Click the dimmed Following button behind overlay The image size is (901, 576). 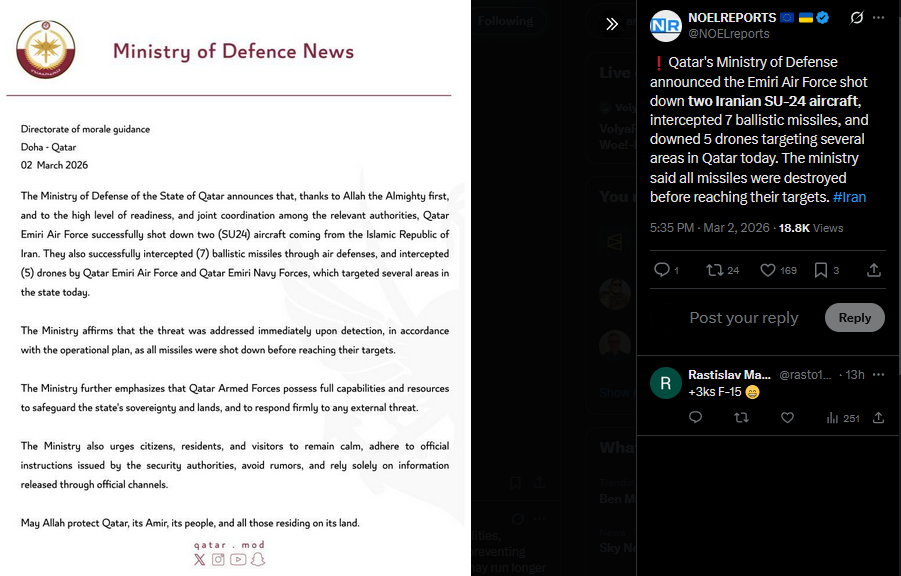pos(505,21)
